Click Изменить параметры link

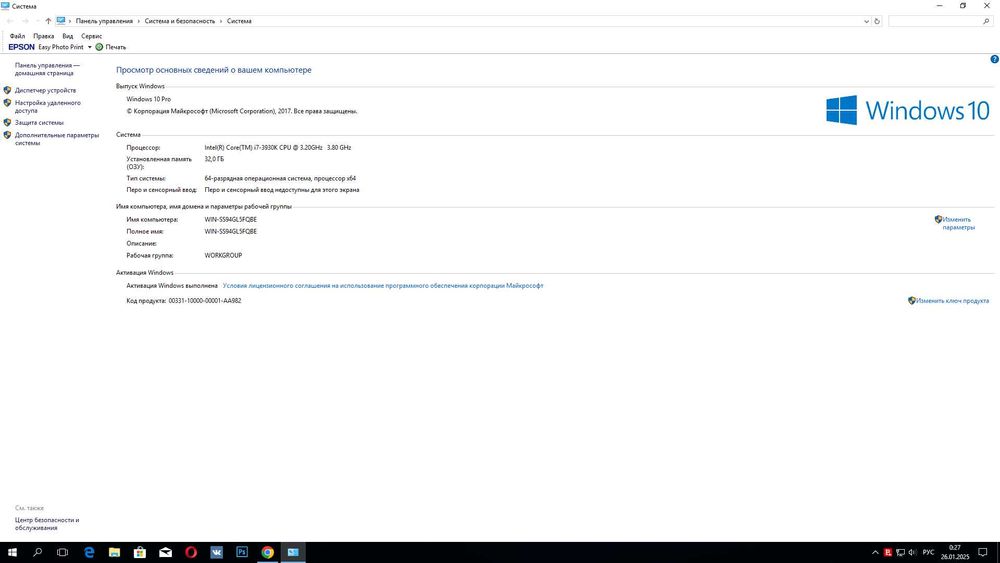click(x=958, y=223)
